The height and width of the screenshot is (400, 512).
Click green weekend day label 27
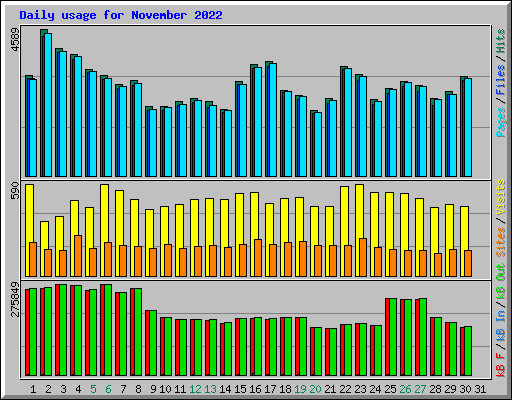(420, 389)
